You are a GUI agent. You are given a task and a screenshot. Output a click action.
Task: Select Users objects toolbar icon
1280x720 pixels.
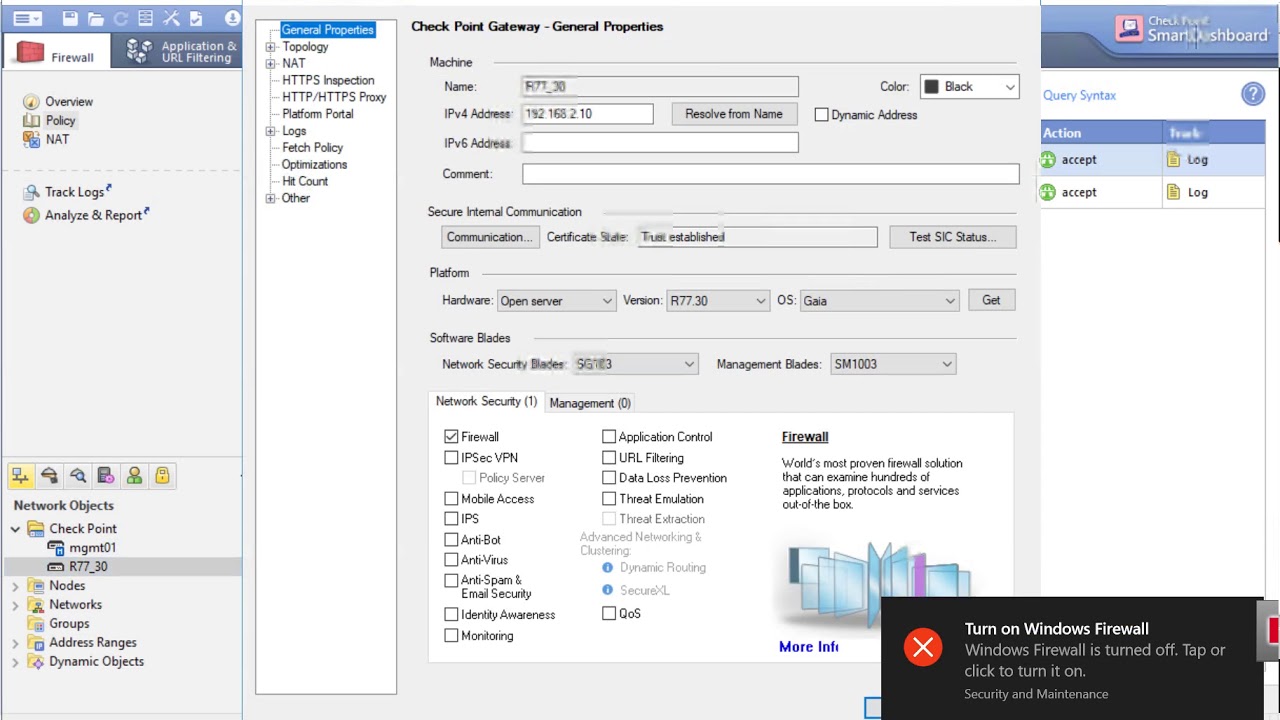point(134,476)
